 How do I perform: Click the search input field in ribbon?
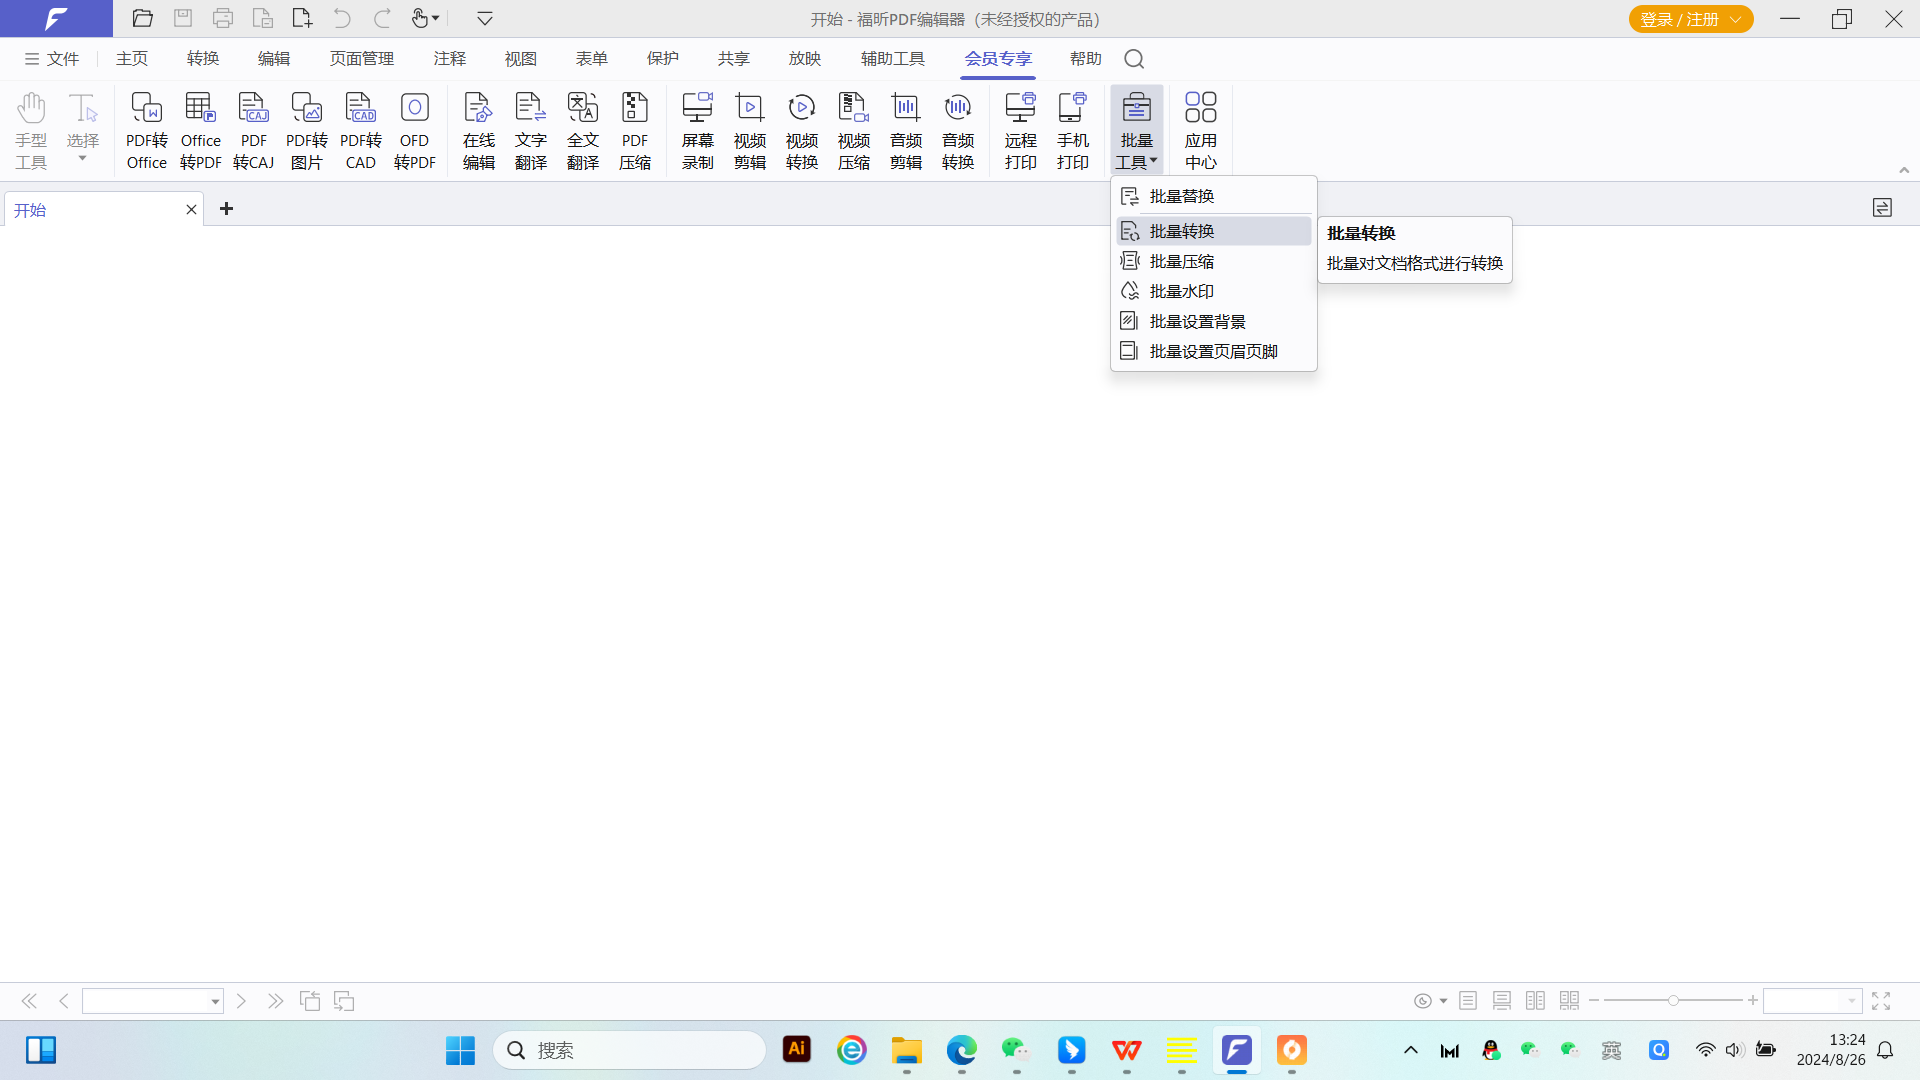[1135, 58]
